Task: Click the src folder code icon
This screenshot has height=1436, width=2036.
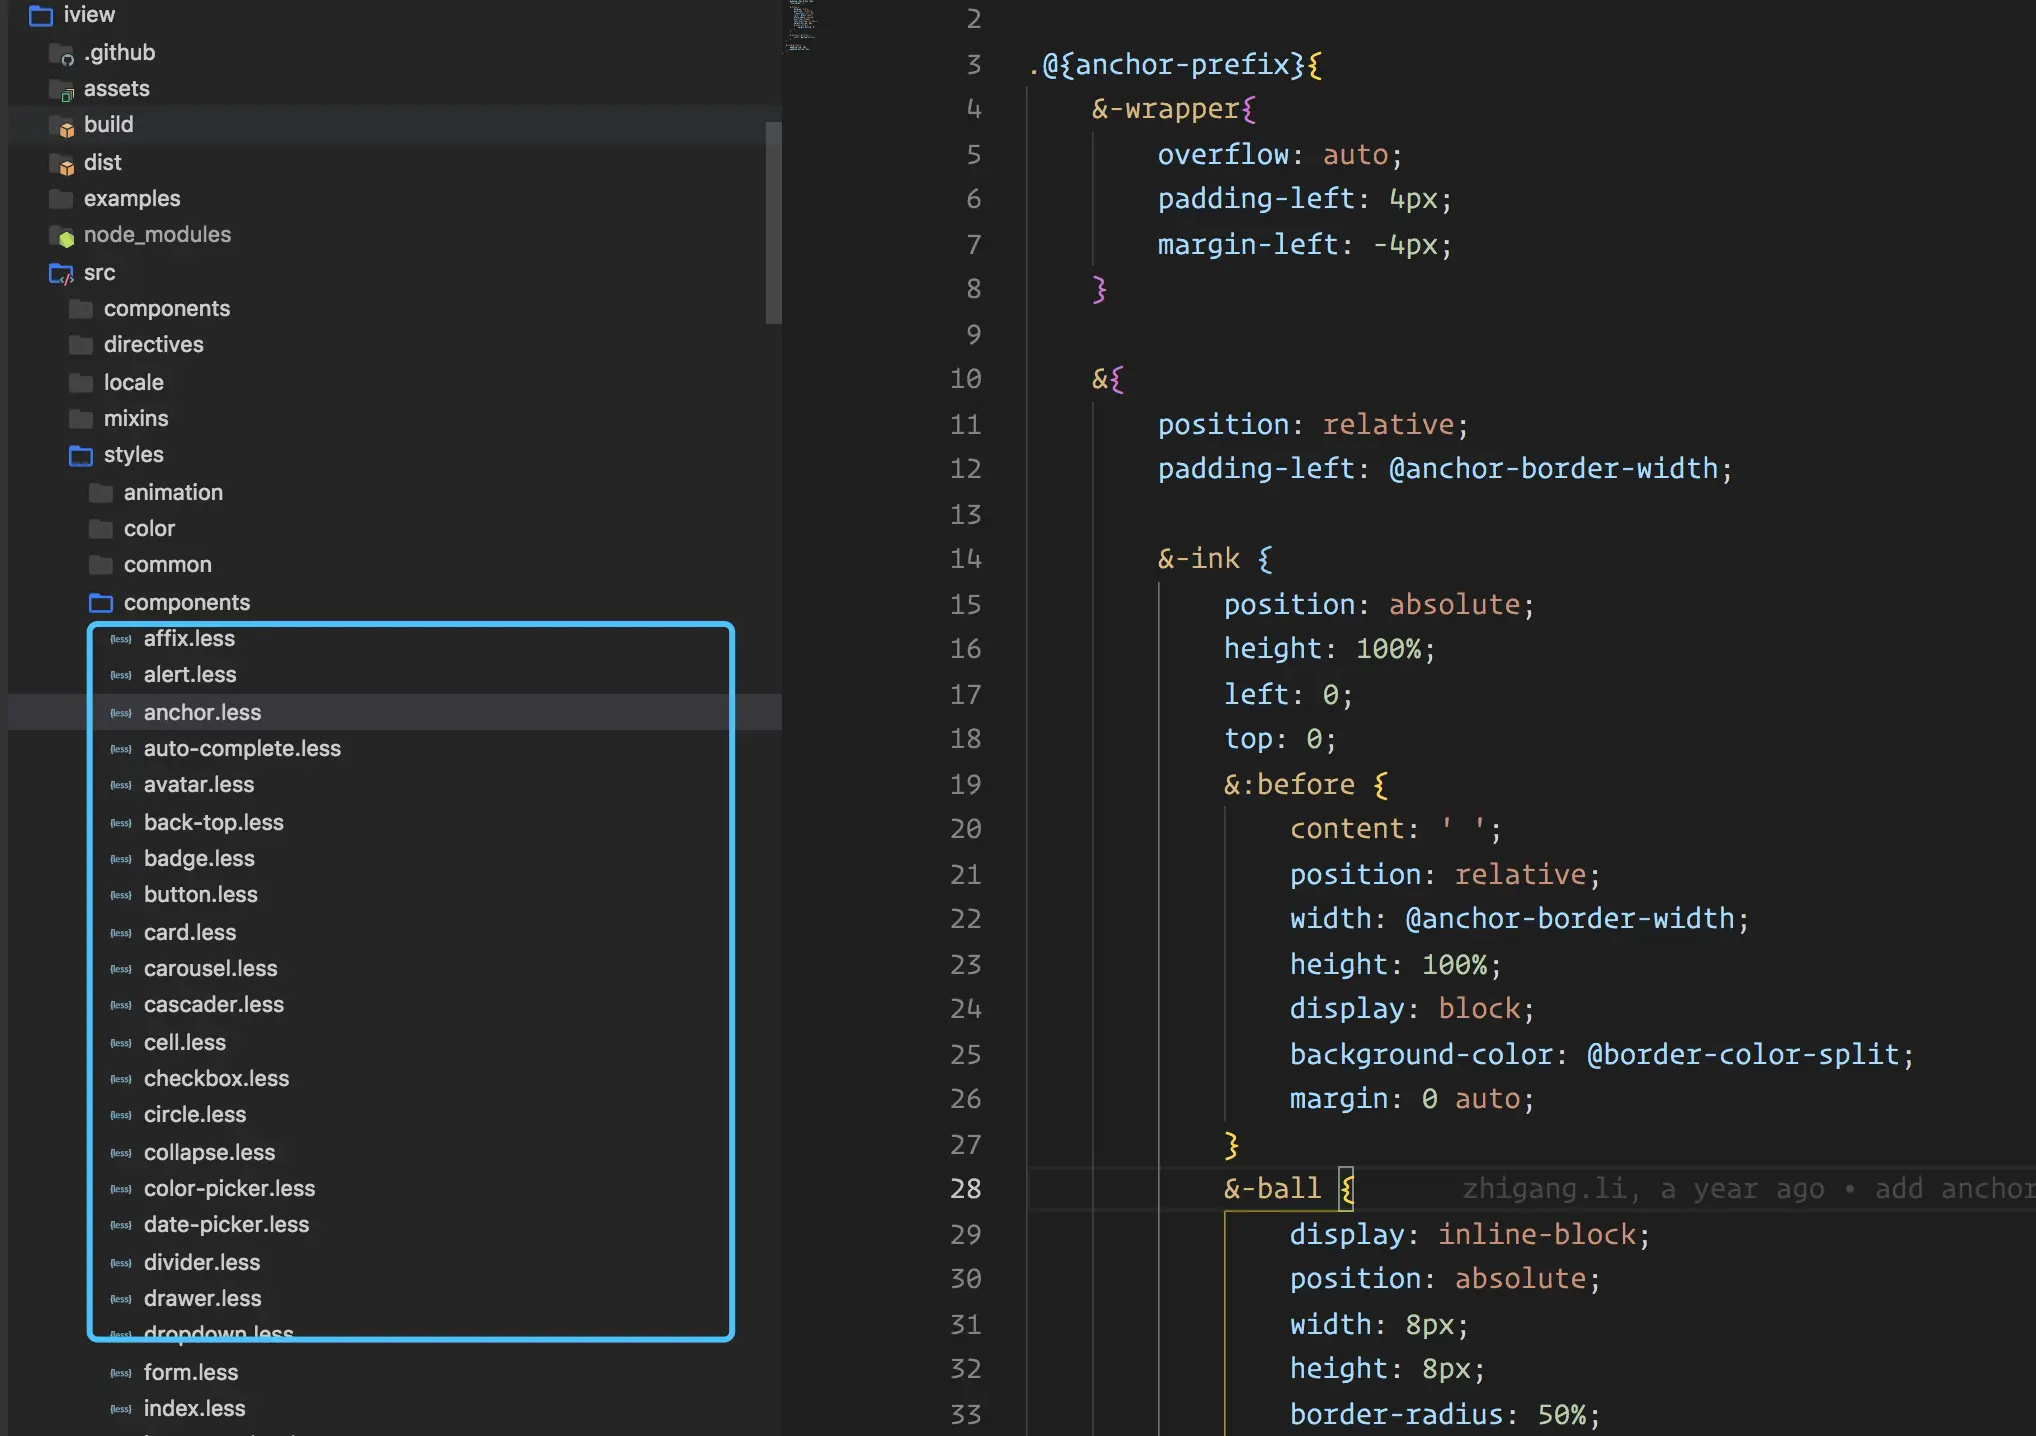Action: tap(62, 273)
